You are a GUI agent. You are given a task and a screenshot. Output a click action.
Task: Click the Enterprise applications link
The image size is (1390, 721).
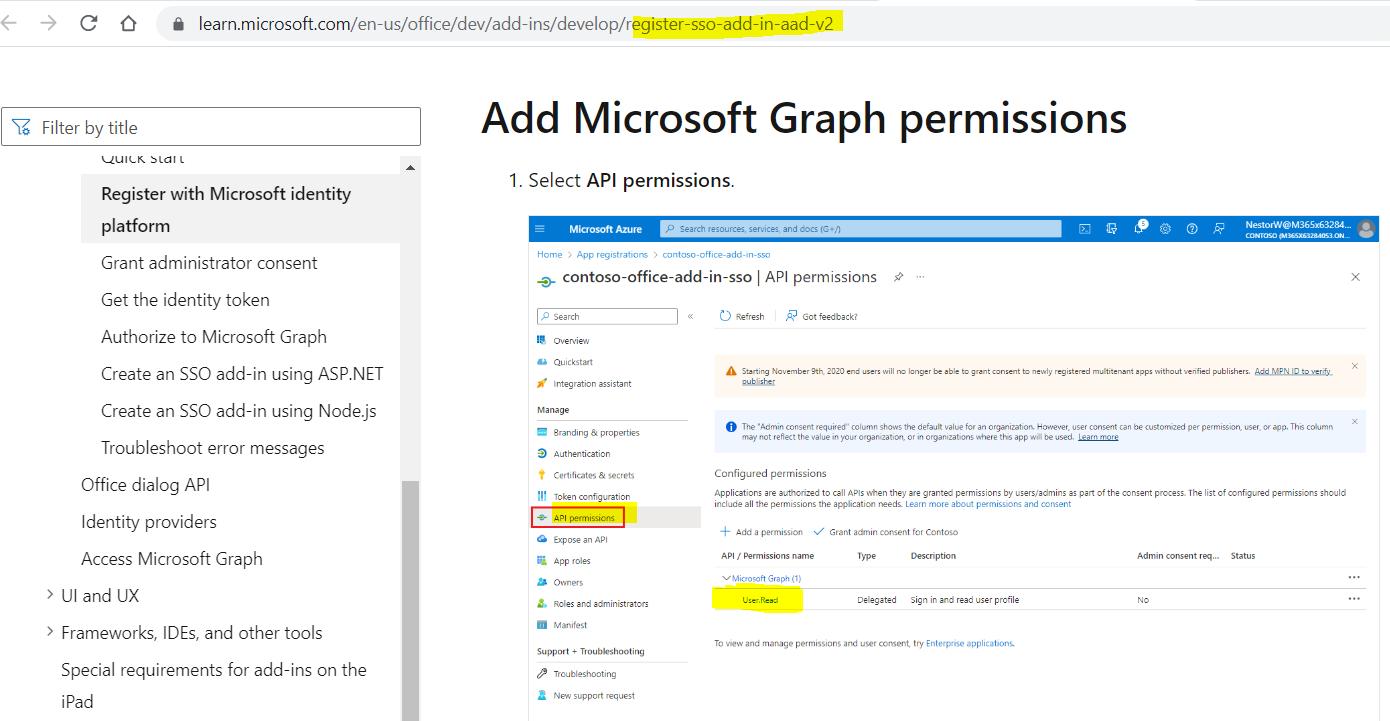pos(969,643)
